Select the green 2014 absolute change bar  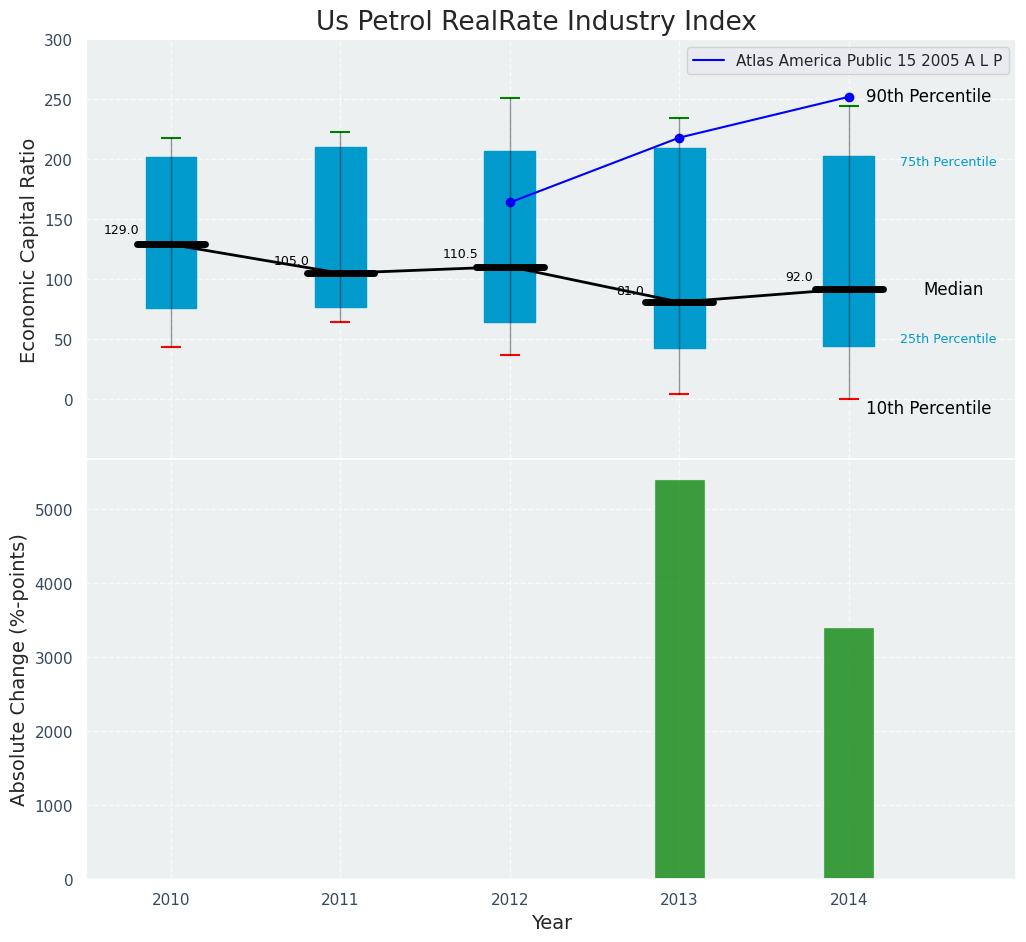[848, 753]
